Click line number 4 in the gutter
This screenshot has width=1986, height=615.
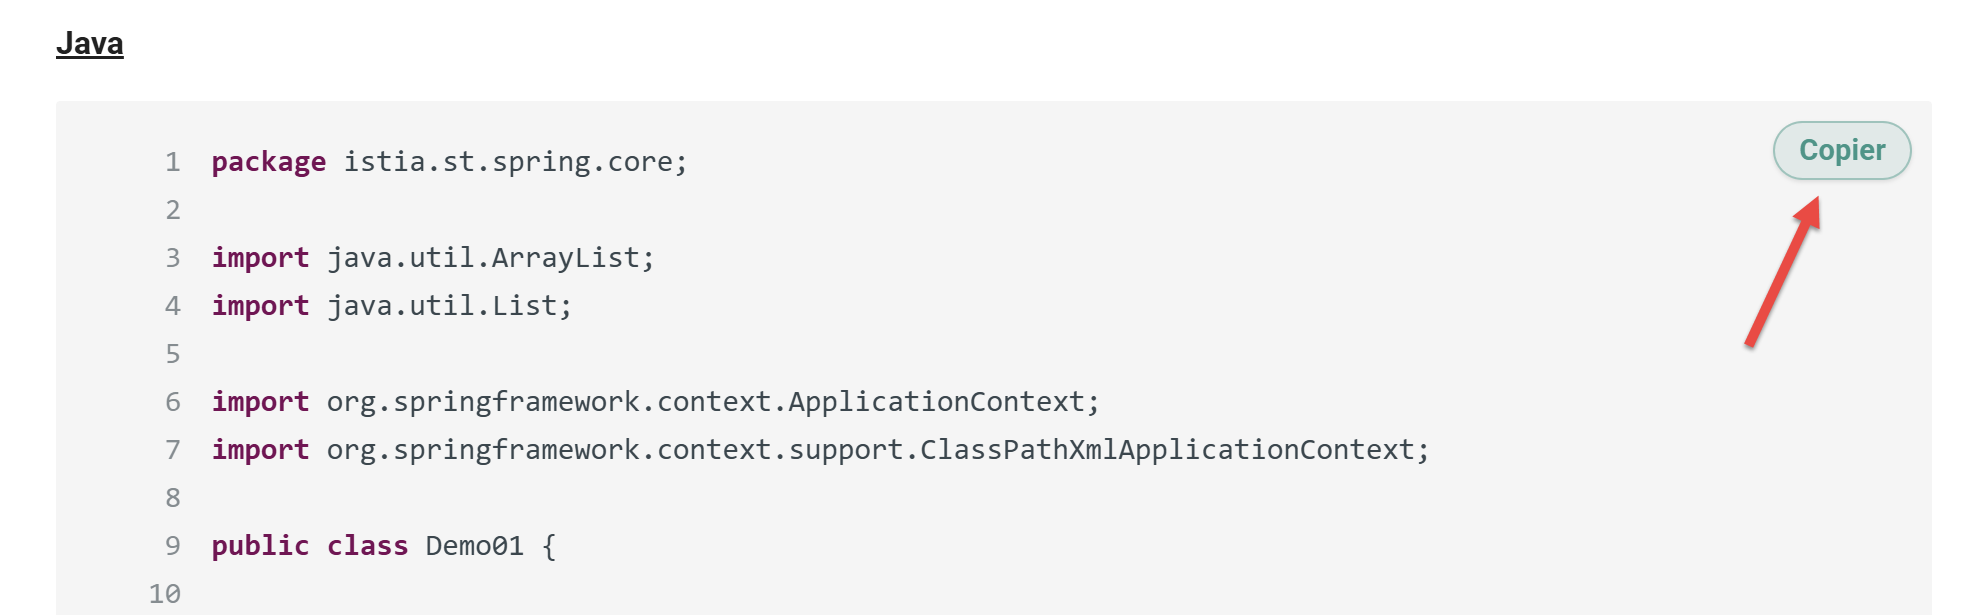[173, 306]
